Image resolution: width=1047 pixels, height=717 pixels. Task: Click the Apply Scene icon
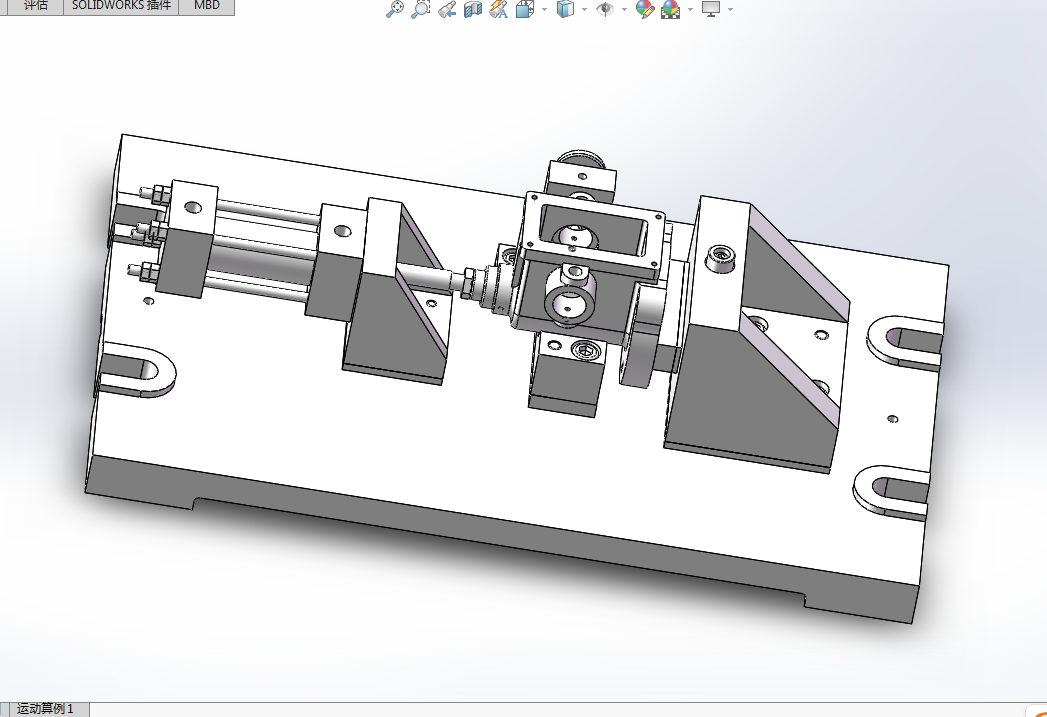tap(670, 9)
